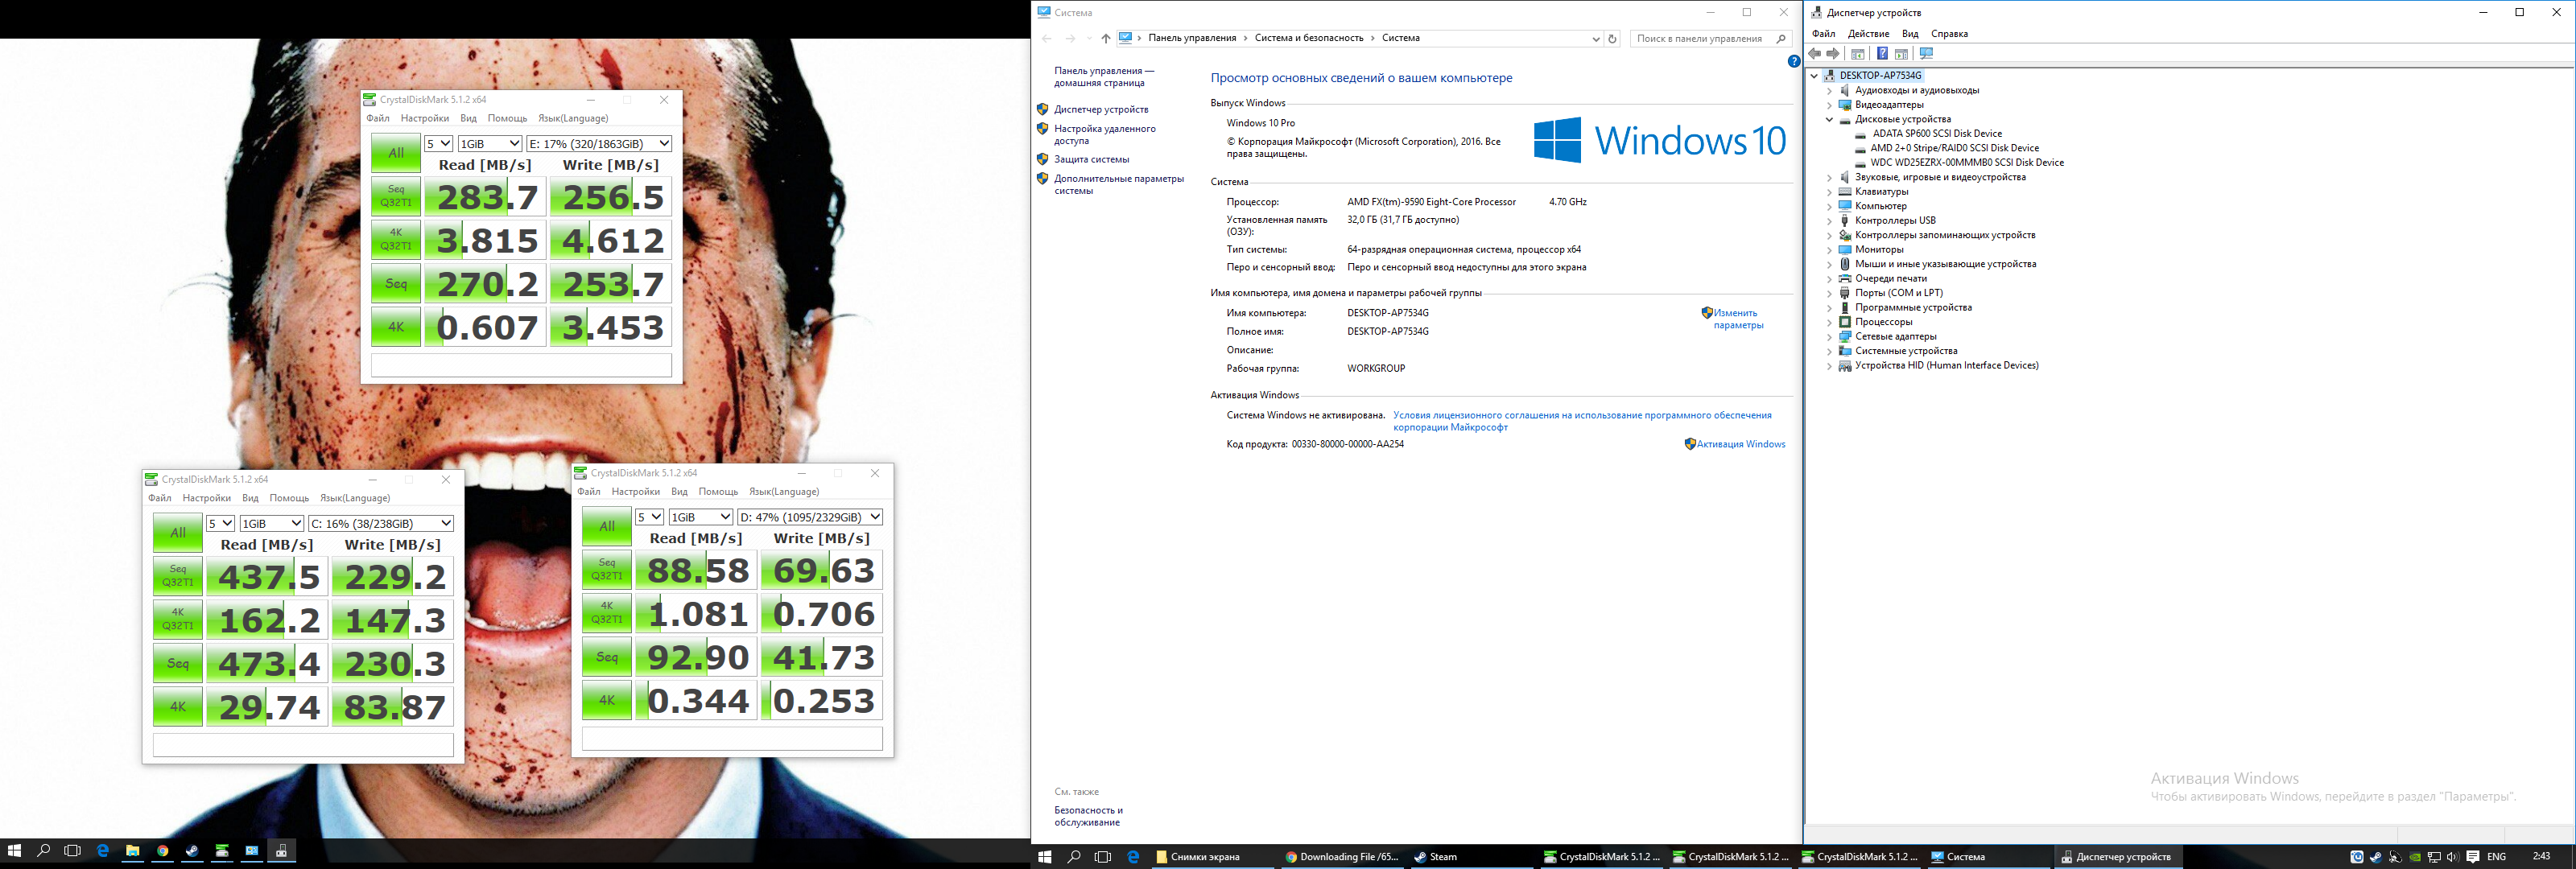The width and height of the screenshot is (2576, 869).
Task: Click the Seq Q32T1 button in drive E: window
Action: point(396,196)
